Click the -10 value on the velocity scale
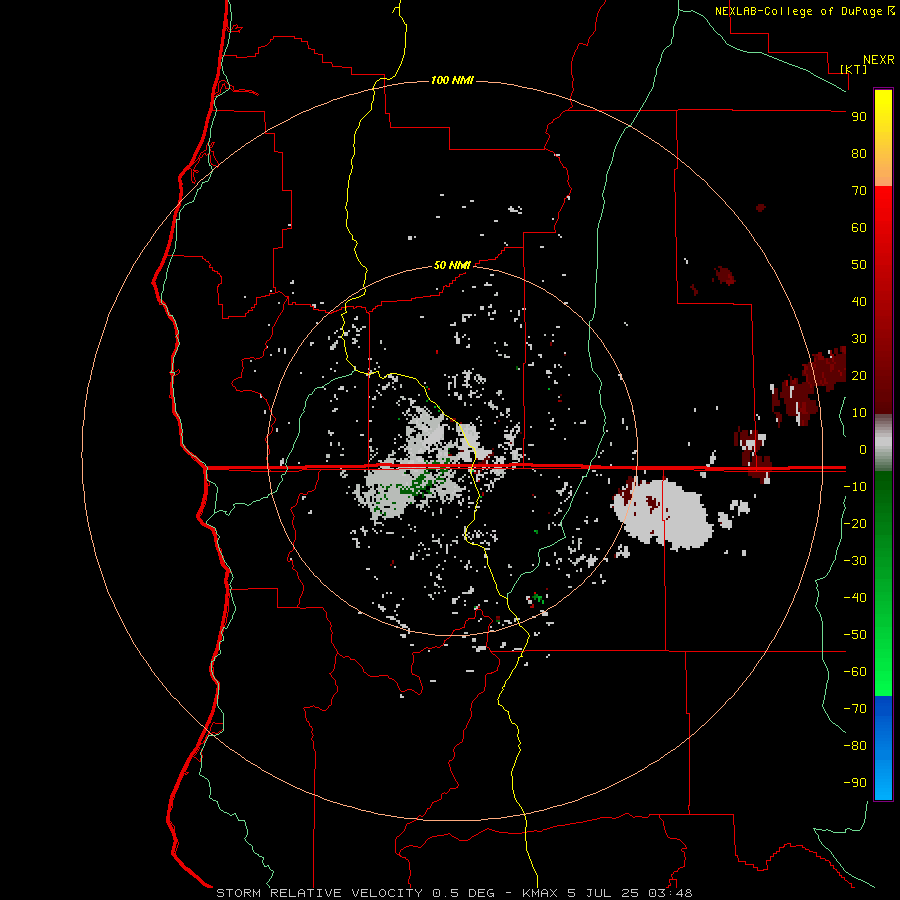The image size is (900, 900). [855, 487]
